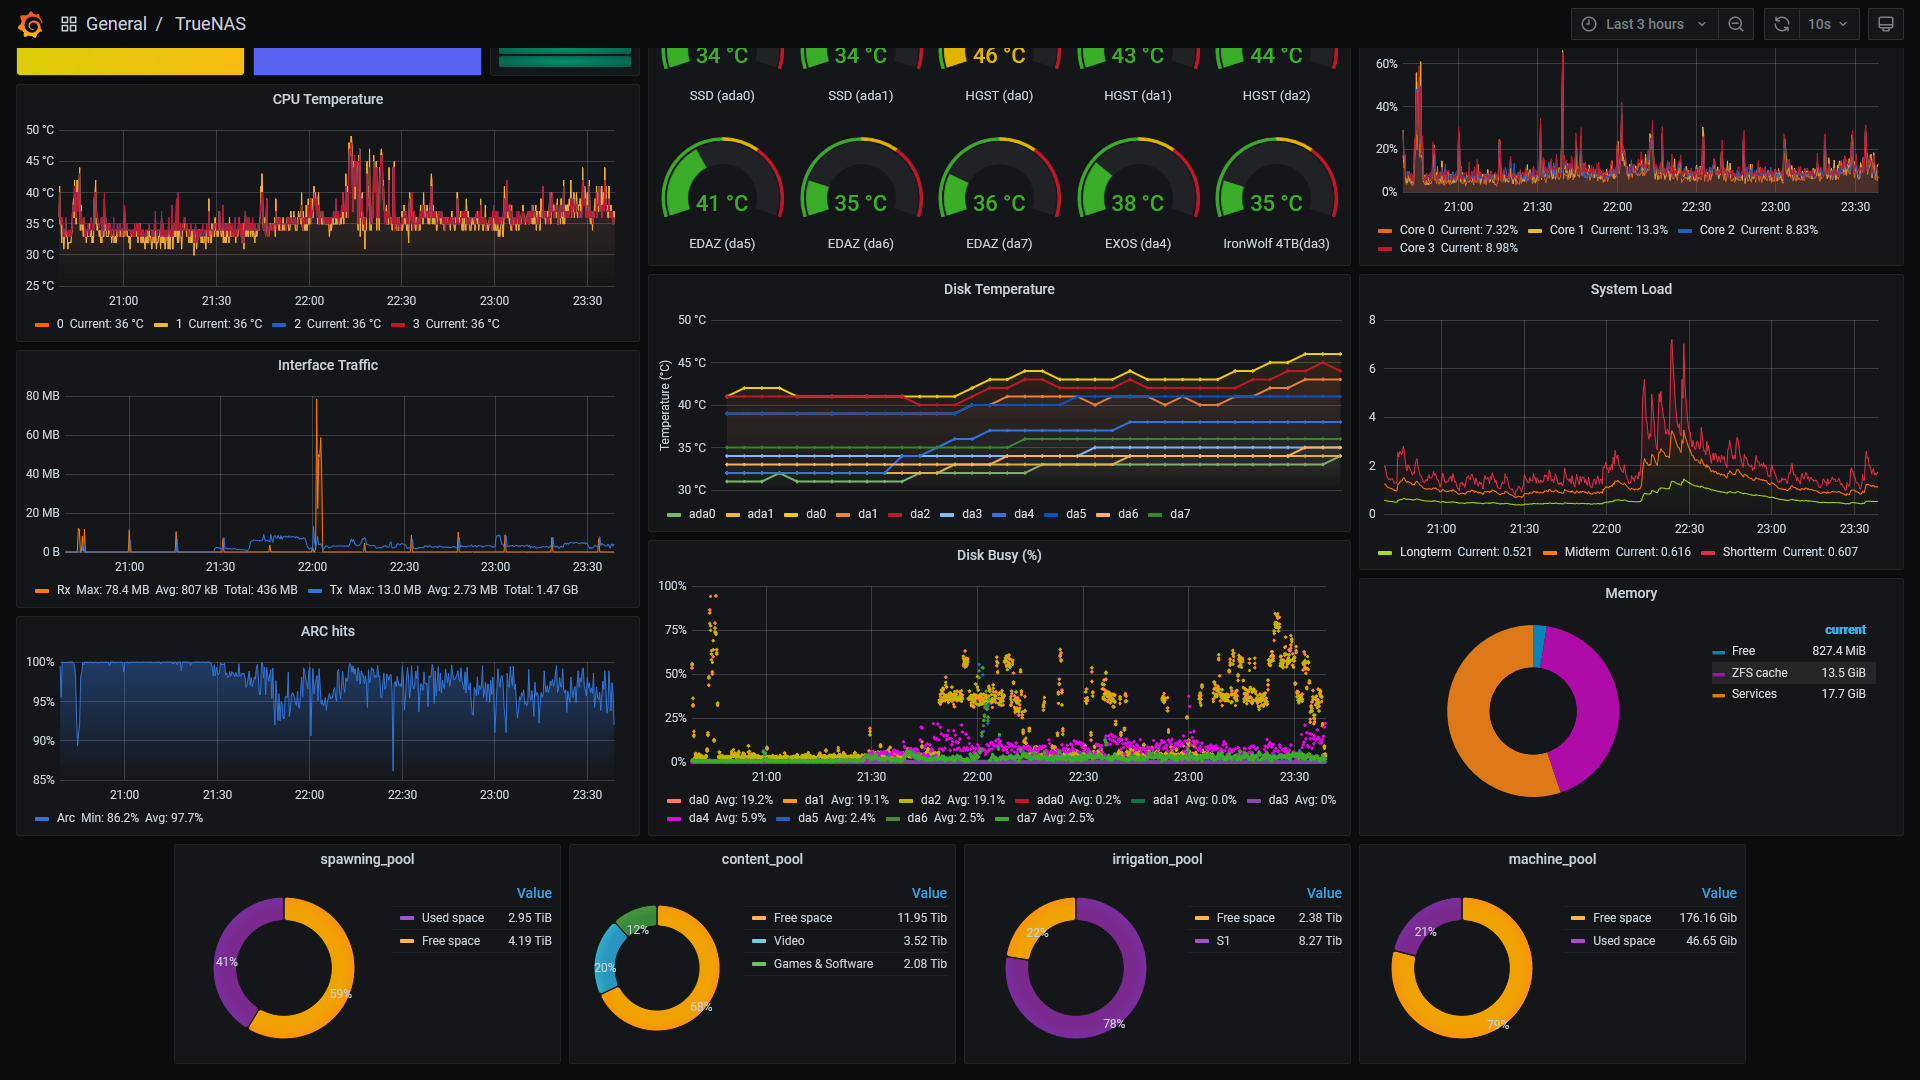Open the Disk Busy (%) panel title menu
The height and width of the screenshot is (1080, 1920).
click(x=999, y=555)
